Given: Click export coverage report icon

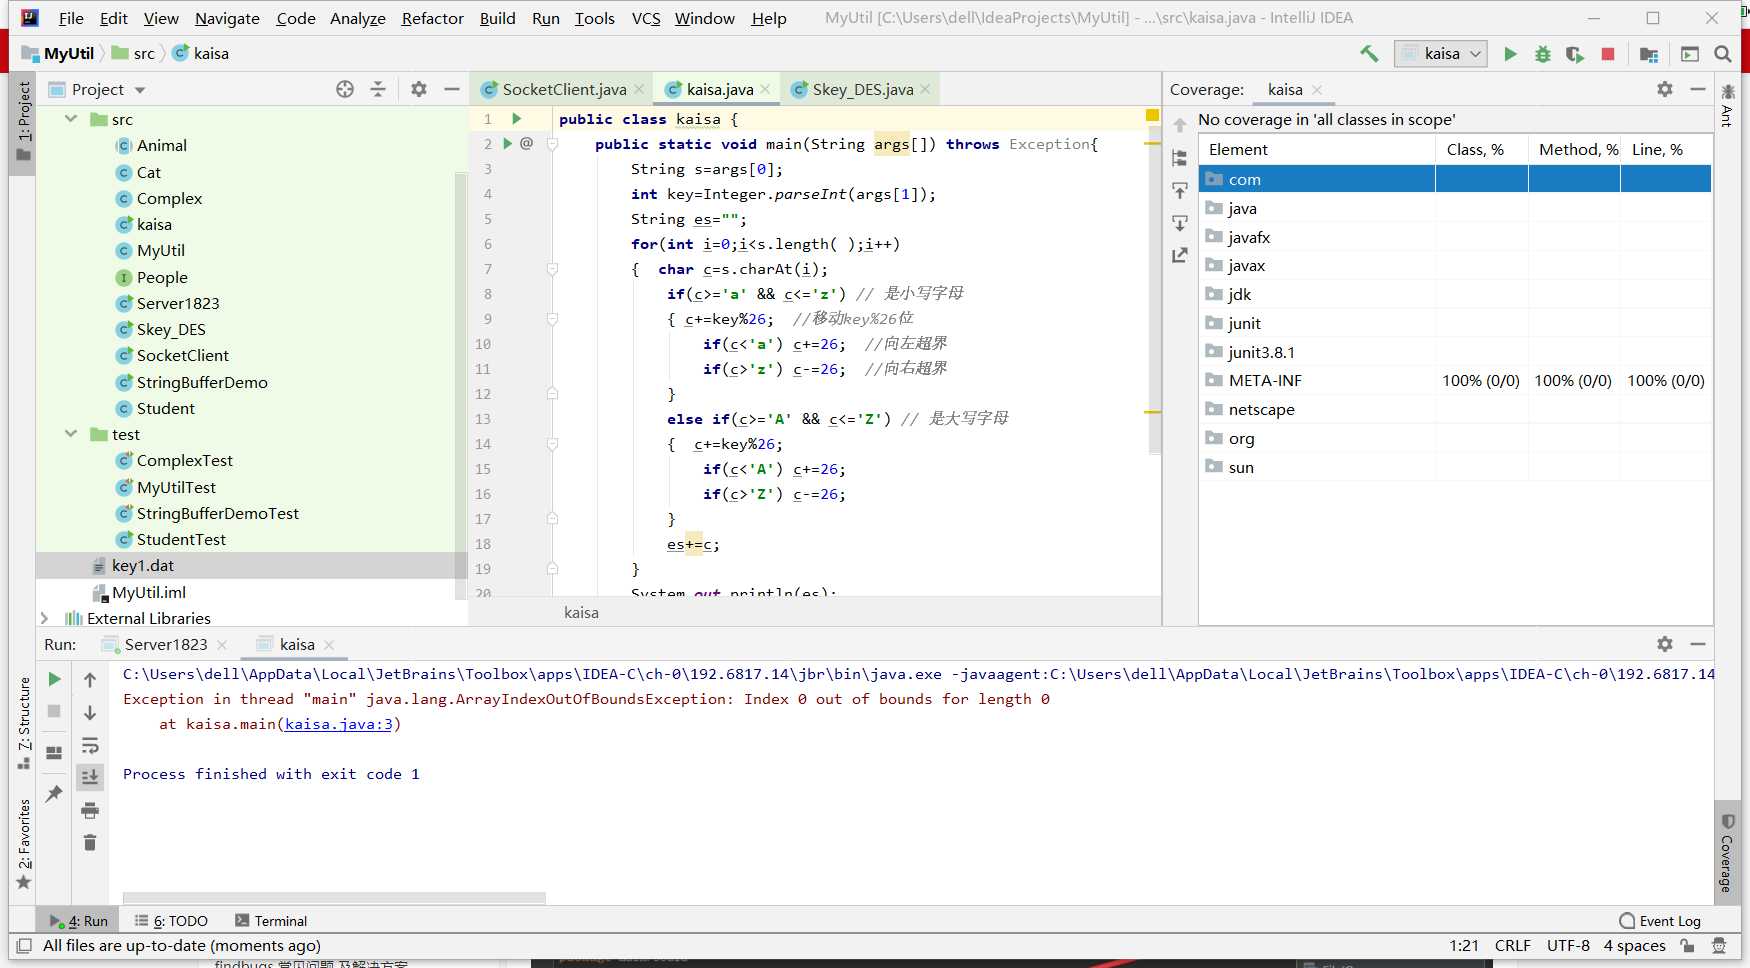Looking at the screenshot, I should (1180, 255).
